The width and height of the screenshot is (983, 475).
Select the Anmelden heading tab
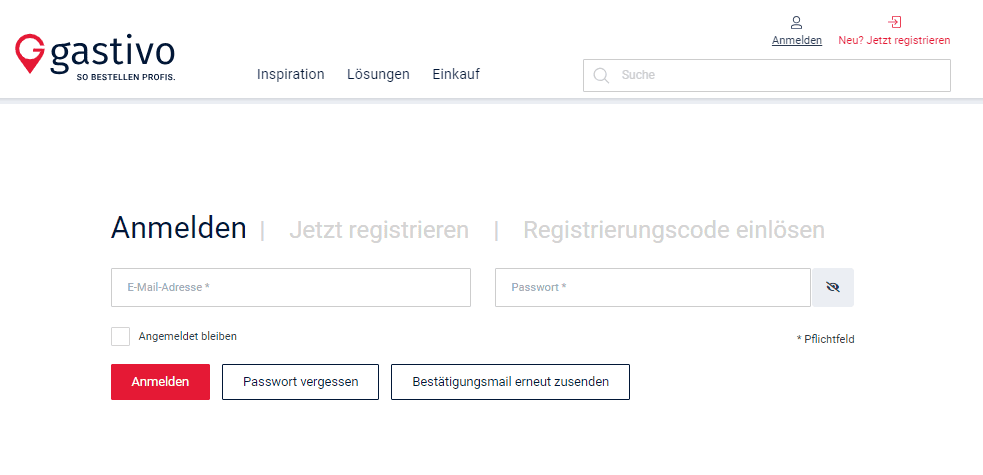179,228
